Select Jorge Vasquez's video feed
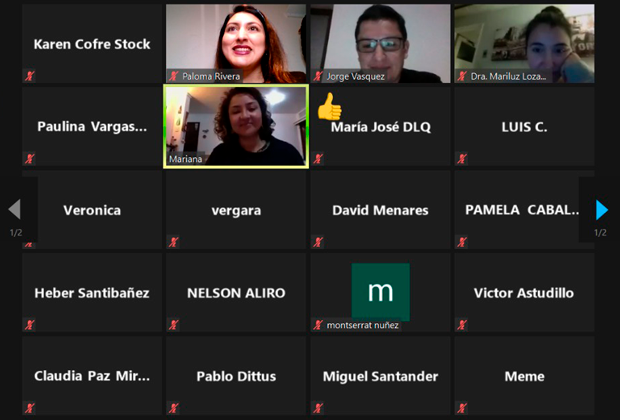Screen dimensions: 620x420 (380, 44)
